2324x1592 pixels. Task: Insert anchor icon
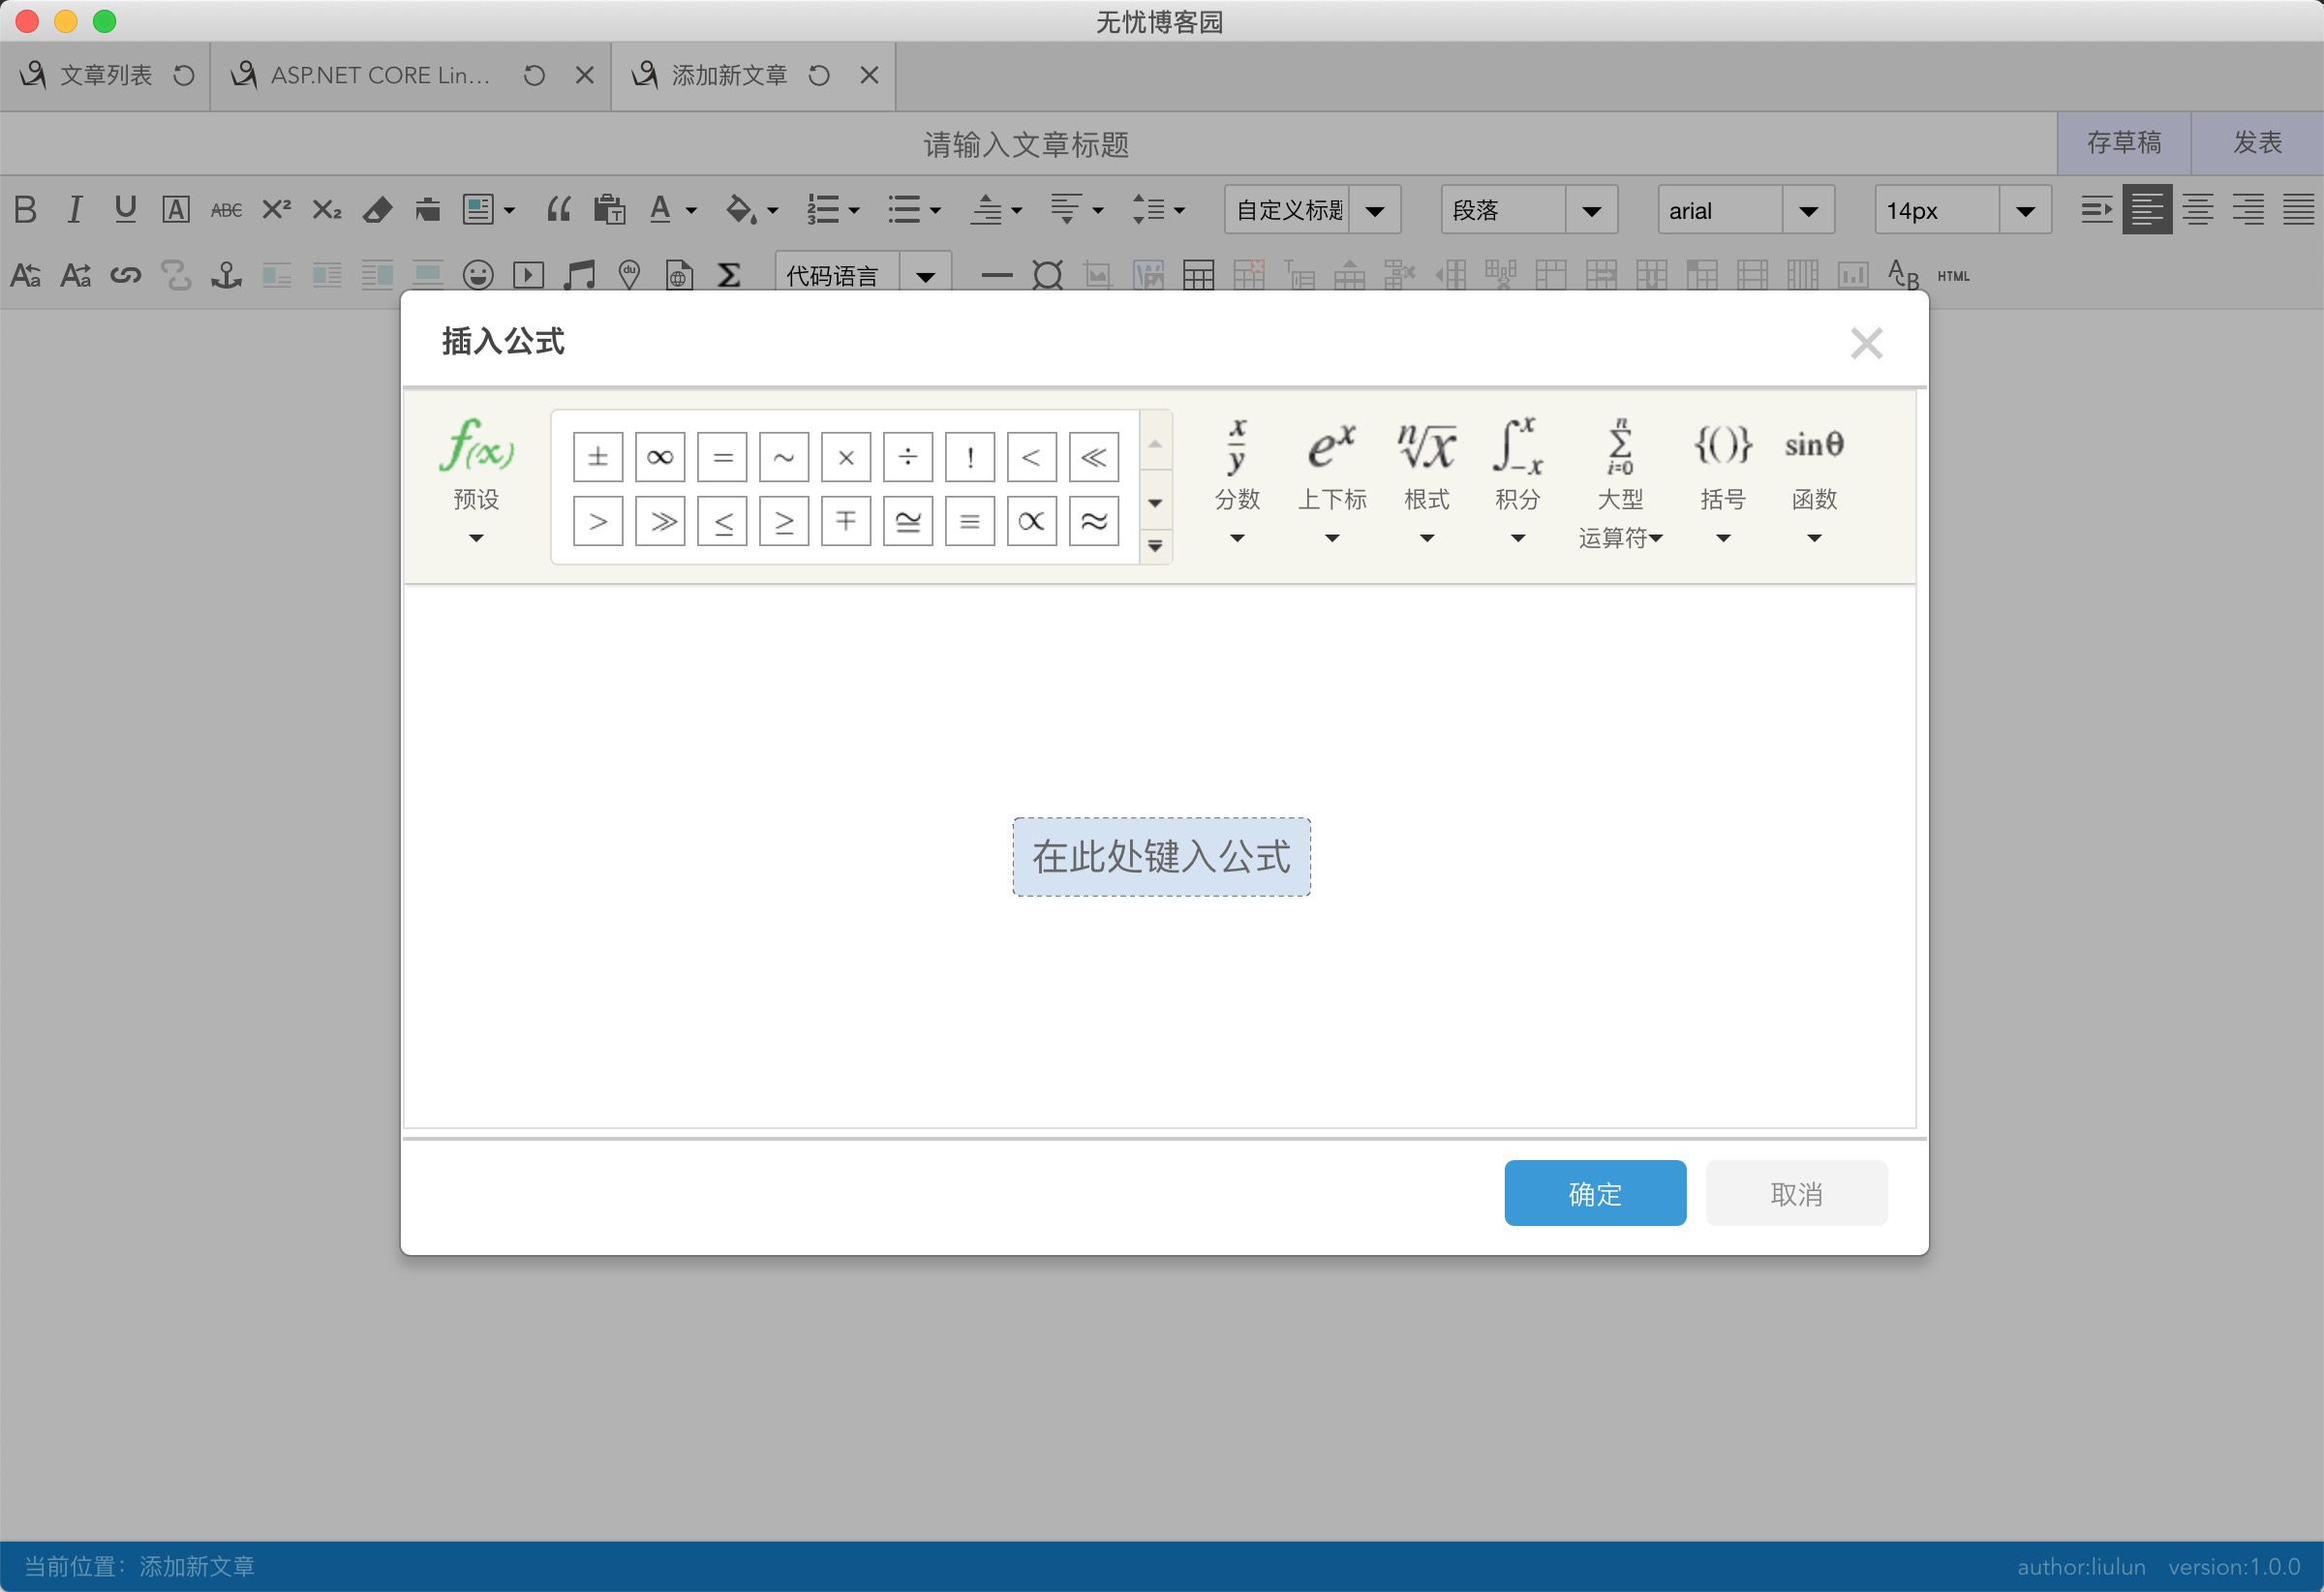pyautogui.click(x=226, y=275)
